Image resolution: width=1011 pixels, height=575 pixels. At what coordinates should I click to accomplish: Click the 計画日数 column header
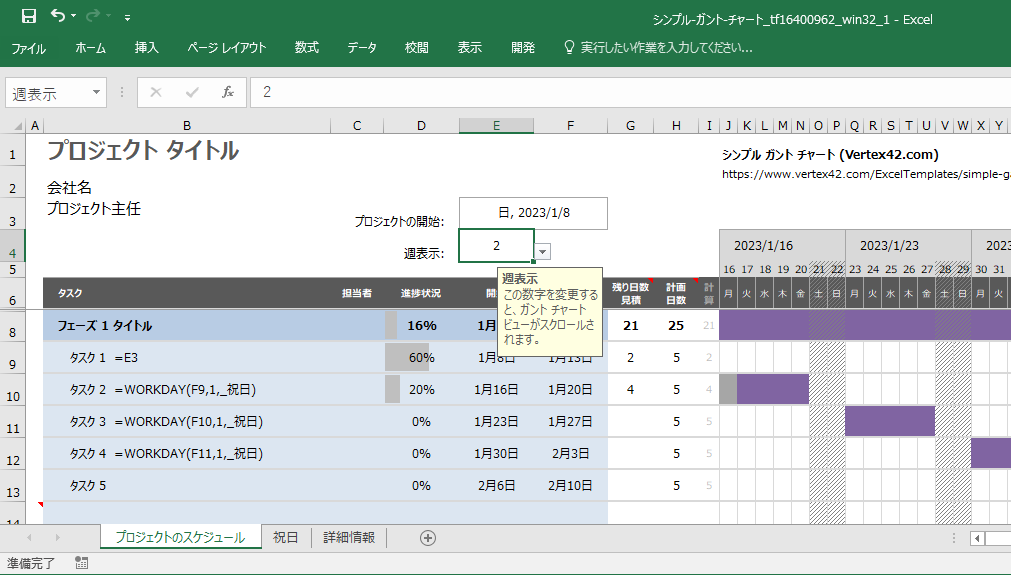(x=676, y=293)
